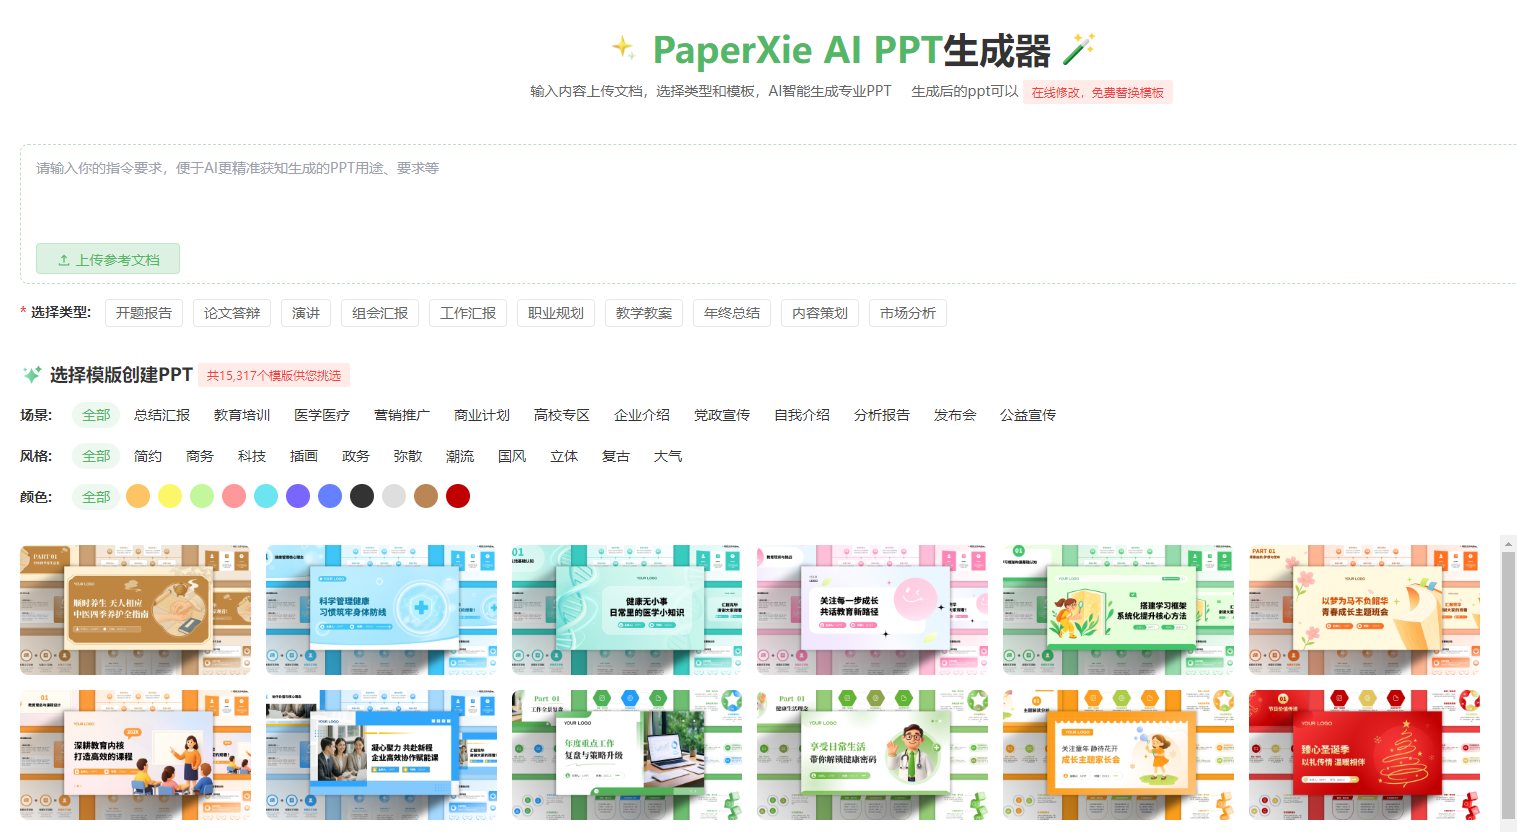Click the sparkle icon before 选择模版创建PPT heading

click(31, 374)
